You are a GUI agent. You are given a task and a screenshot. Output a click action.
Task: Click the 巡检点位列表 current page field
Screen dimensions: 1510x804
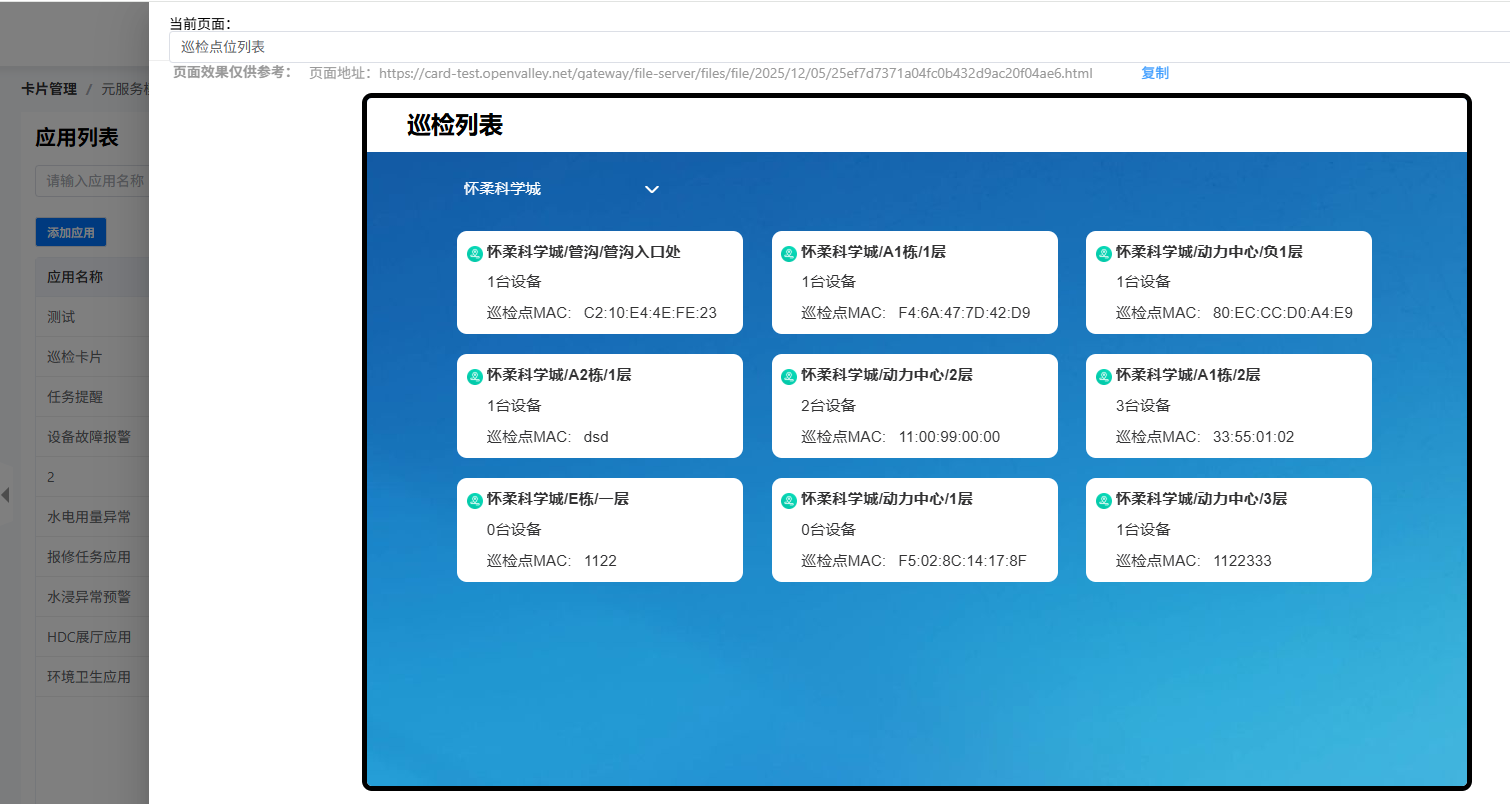pyautogui.click(x=838, y=47)
